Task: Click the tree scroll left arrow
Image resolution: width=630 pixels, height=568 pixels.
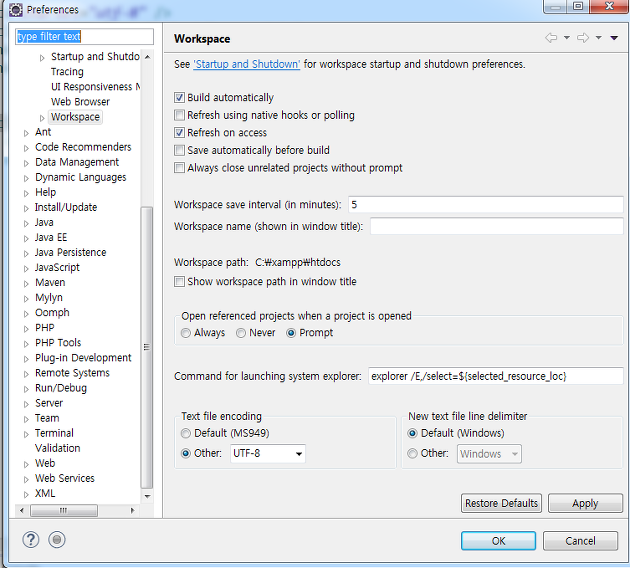Action: [22, 511]
